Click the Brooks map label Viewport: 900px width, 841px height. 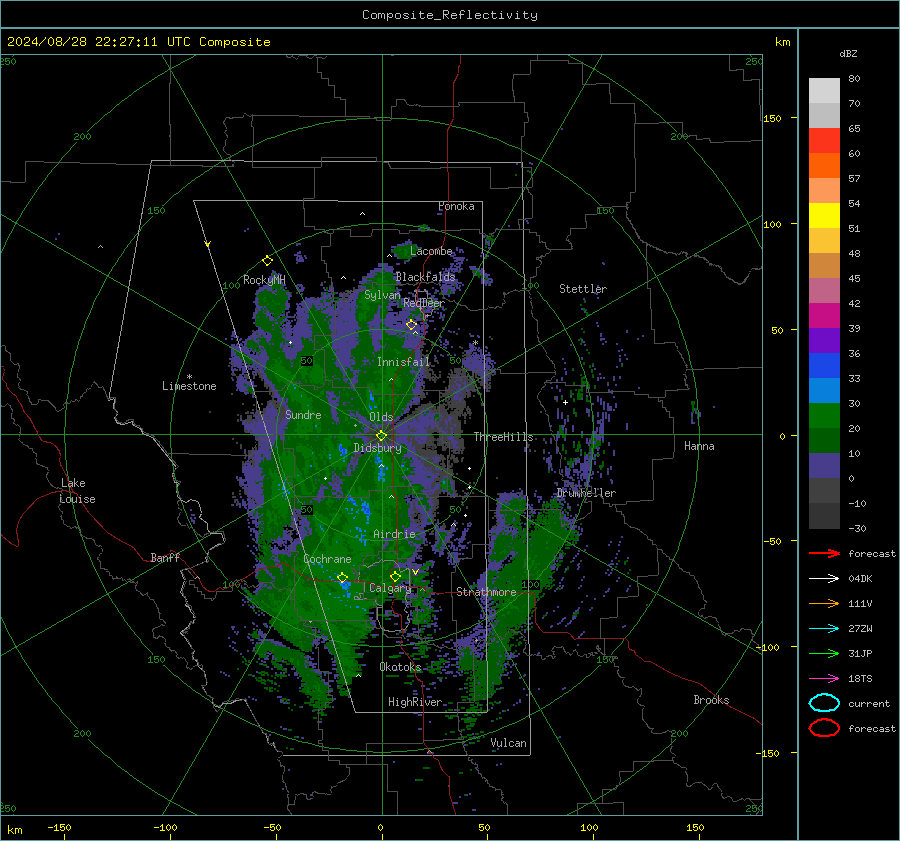click(x=711, y=700)
